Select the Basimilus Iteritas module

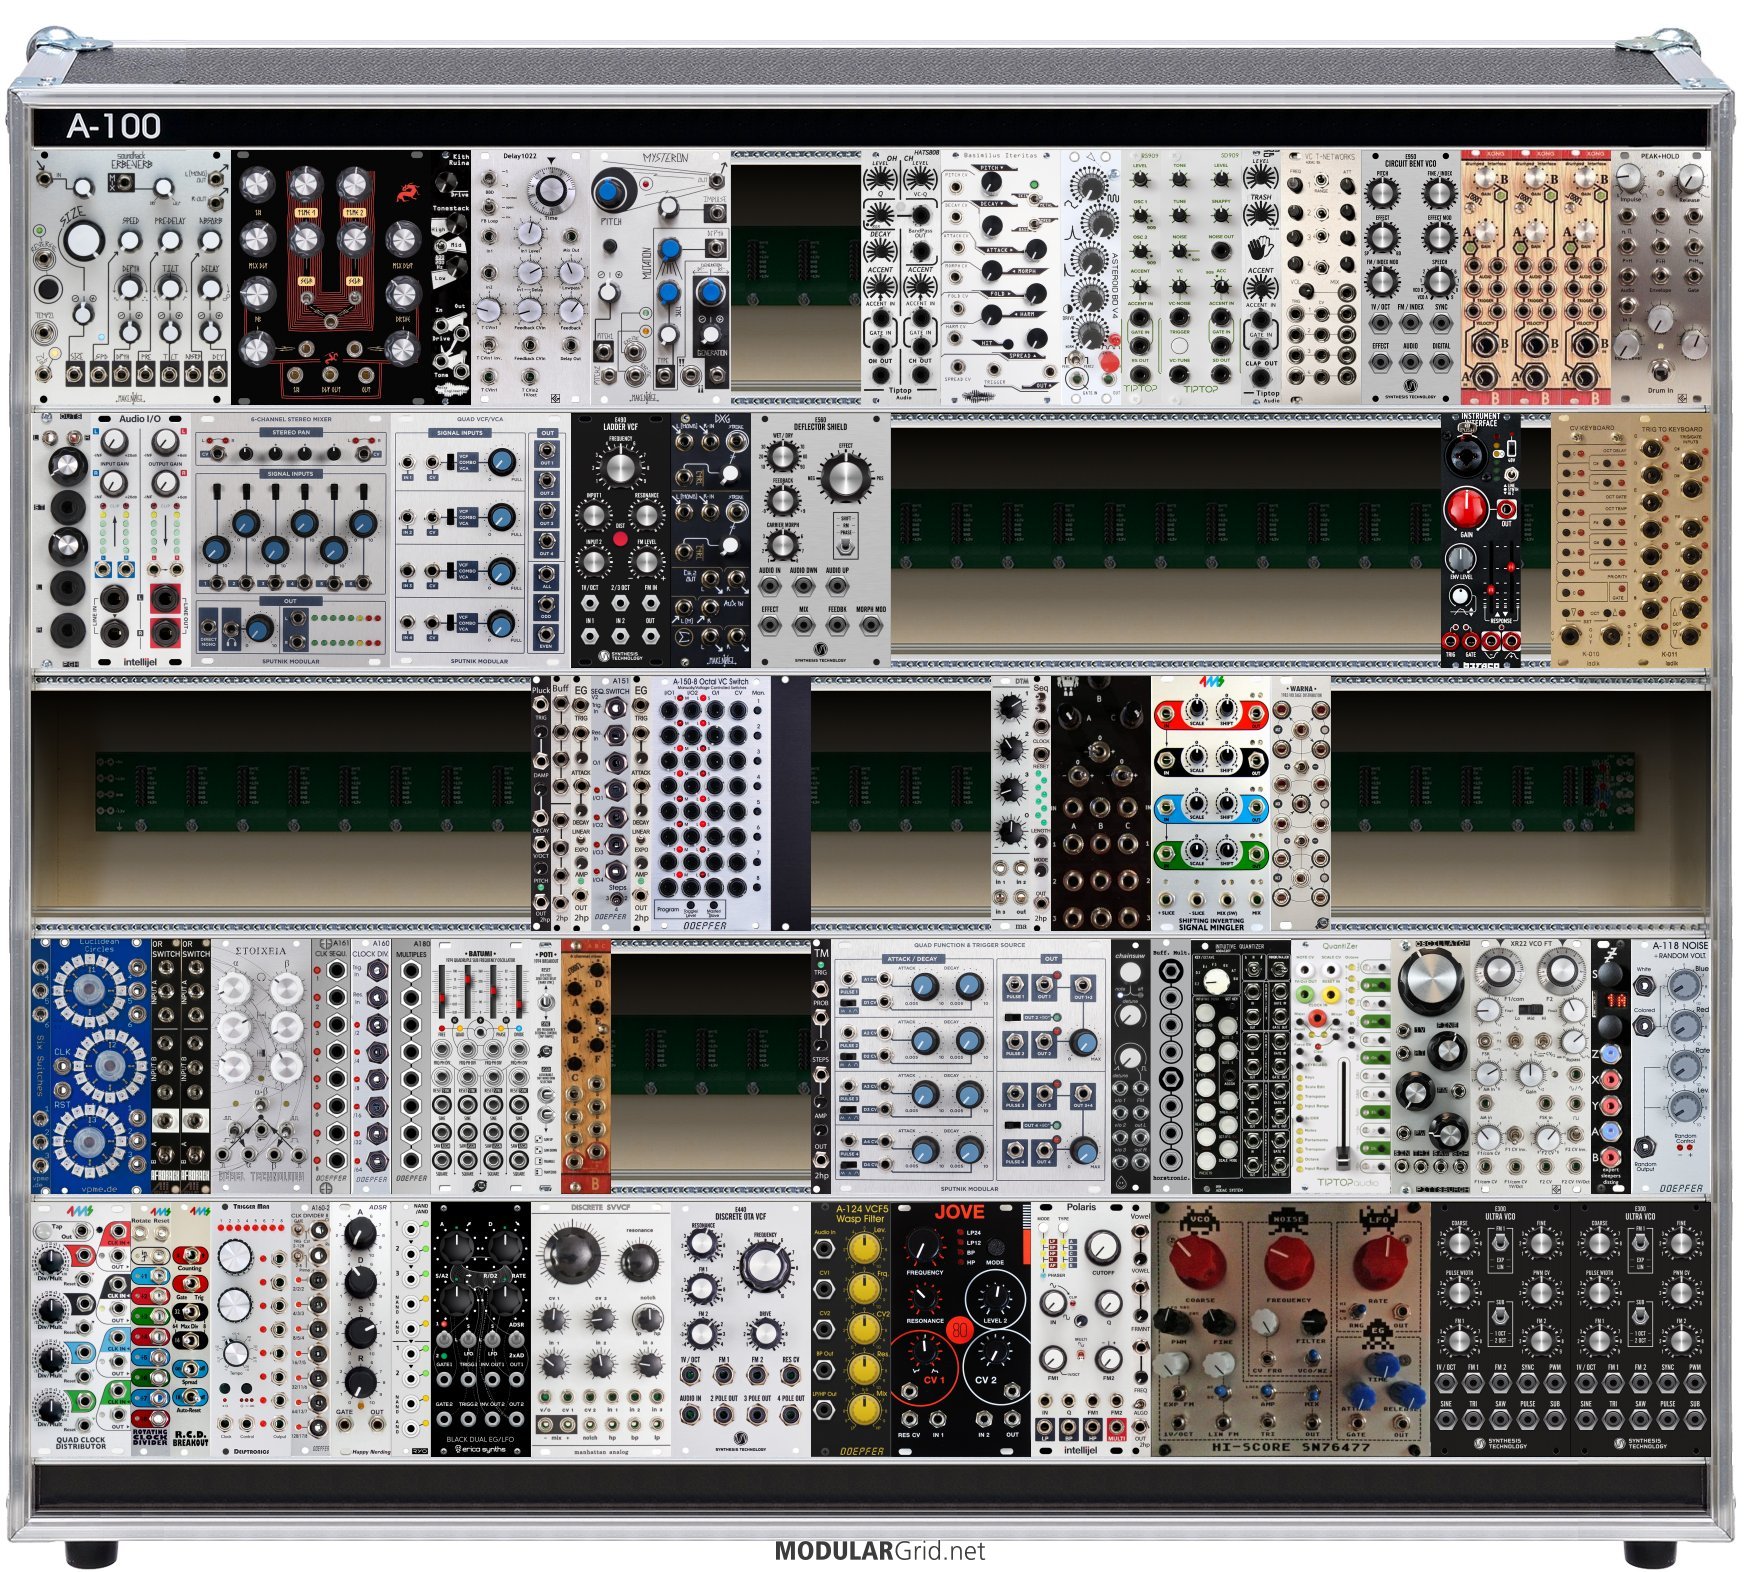tap(1001, 277)
